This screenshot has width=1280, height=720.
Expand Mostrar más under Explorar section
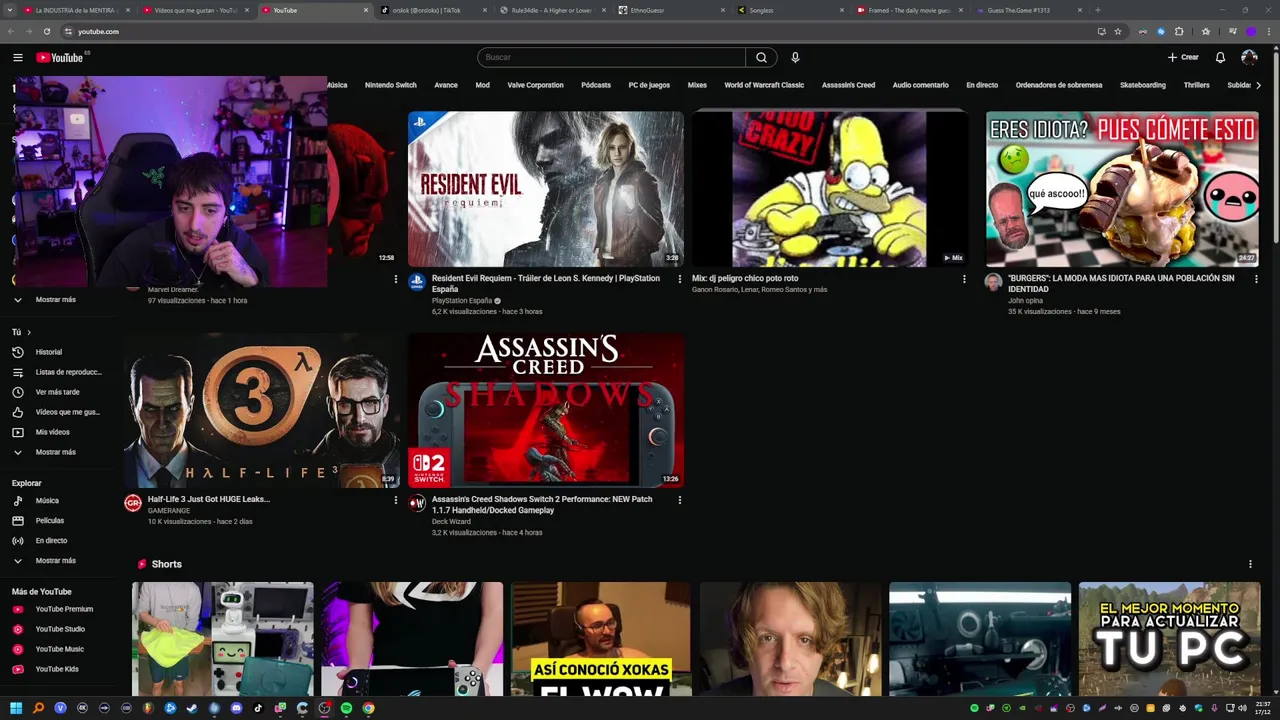tap(56, 560)
